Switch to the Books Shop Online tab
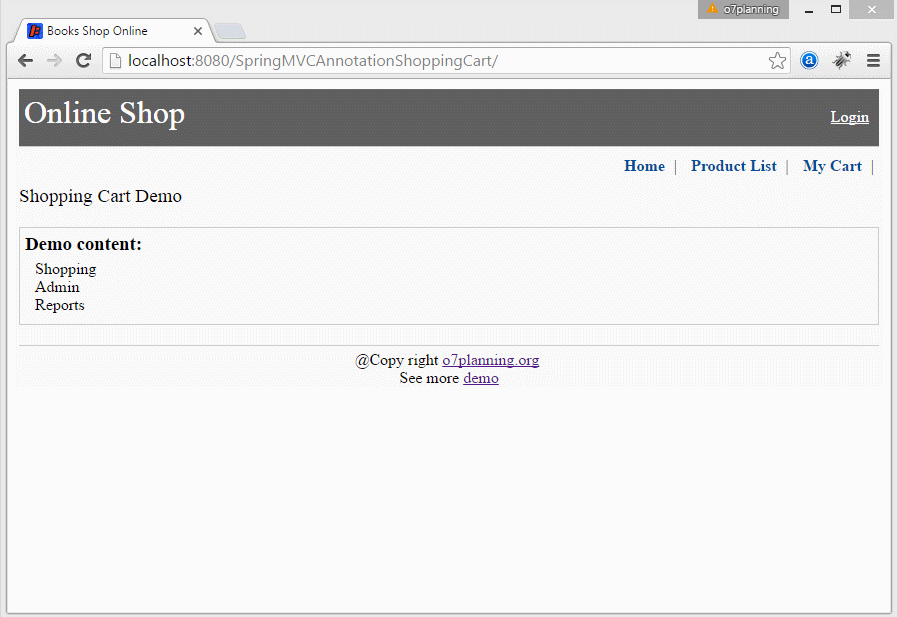Viewport: 898px width, 617px height. tap(110, 30)
